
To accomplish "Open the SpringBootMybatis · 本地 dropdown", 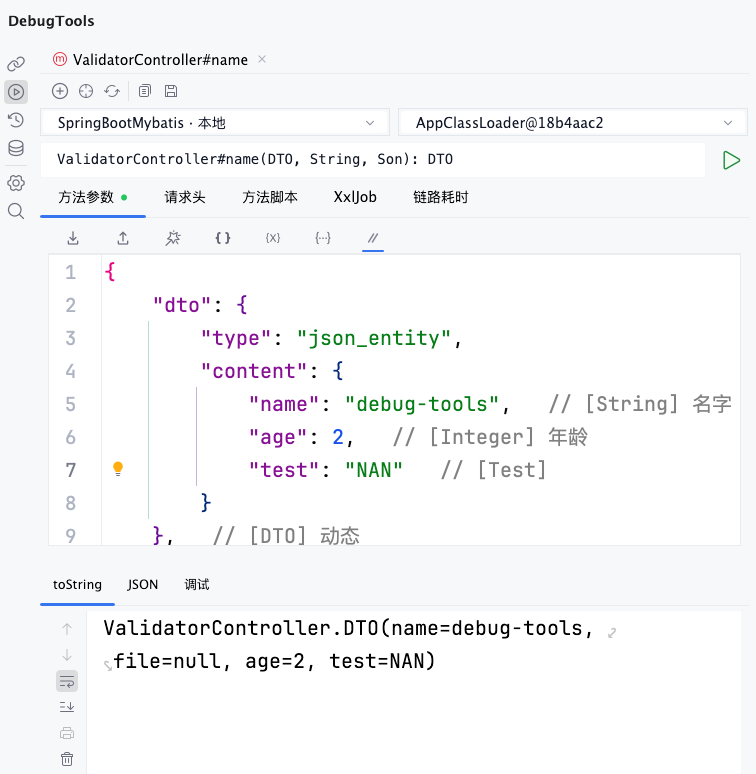I will pyautogui.click(x=215, y=122).
